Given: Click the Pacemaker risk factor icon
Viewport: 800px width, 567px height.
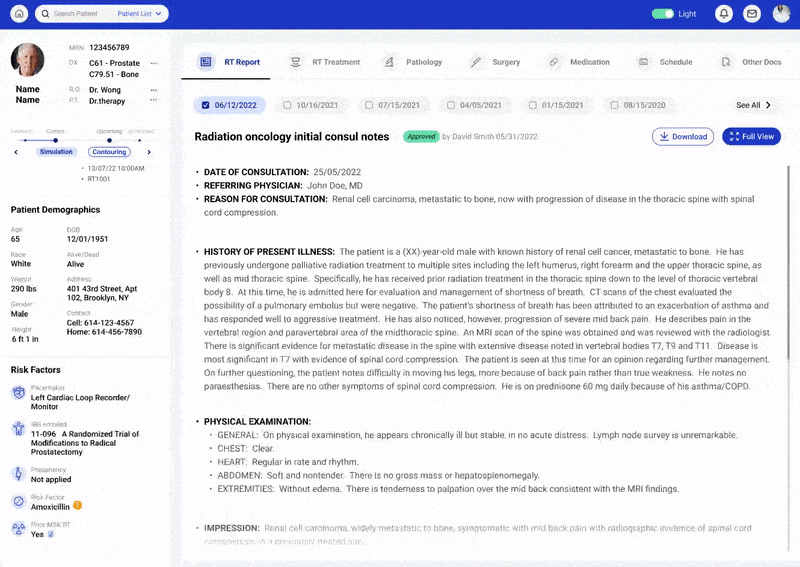Looking at the screenshot, I should 18,392.
